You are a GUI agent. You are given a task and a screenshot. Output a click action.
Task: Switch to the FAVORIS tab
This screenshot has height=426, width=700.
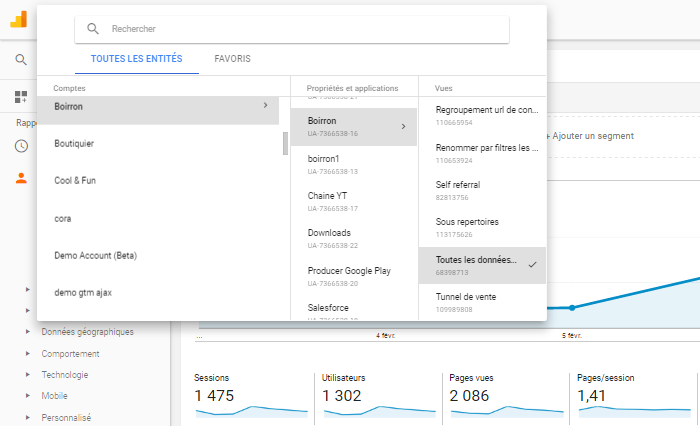[232, 59]
